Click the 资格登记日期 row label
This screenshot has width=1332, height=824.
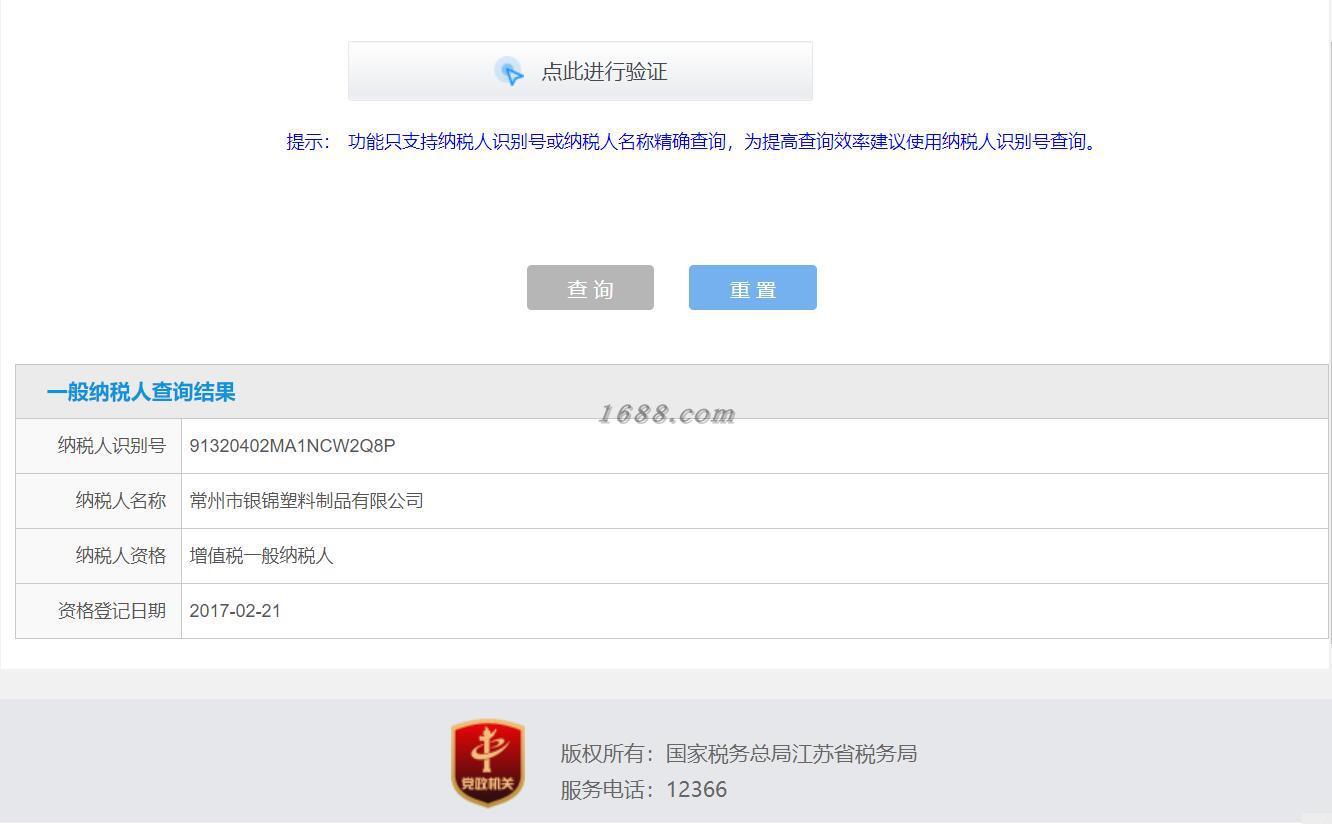[112, 611]
